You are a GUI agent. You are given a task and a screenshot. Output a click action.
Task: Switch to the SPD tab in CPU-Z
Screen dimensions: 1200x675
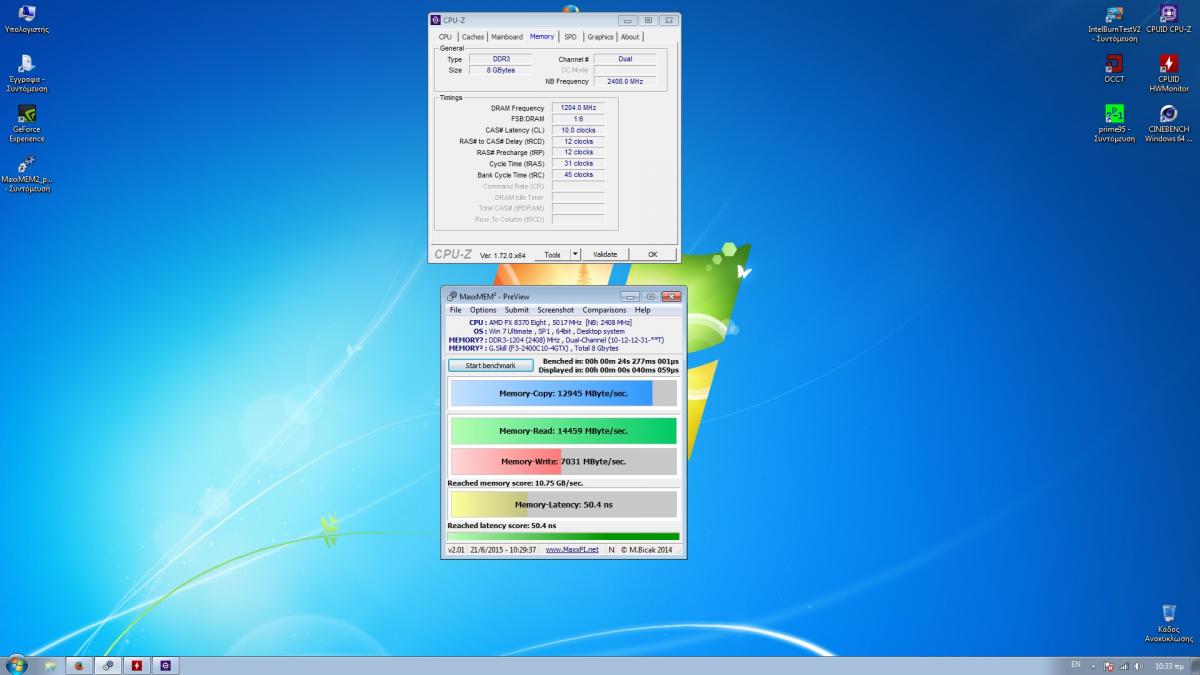tap(570, 37)
